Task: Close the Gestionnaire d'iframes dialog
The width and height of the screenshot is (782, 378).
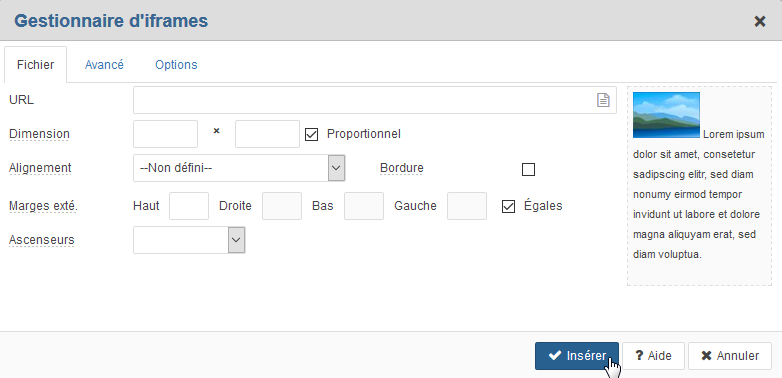Action: [760, 21]
